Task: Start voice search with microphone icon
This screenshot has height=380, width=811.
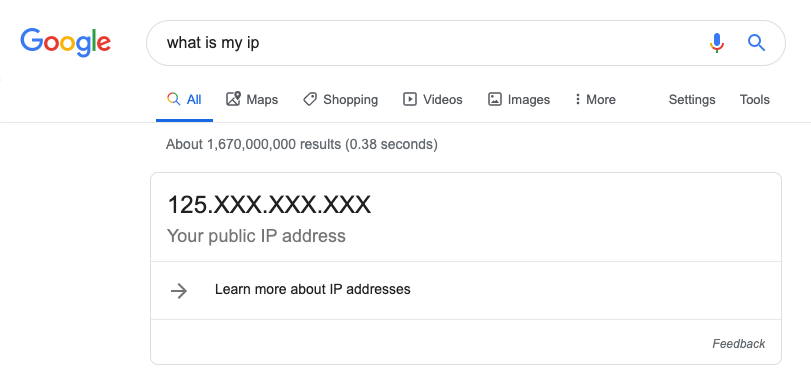Action: pyautogui.click(x=716, y=43)
